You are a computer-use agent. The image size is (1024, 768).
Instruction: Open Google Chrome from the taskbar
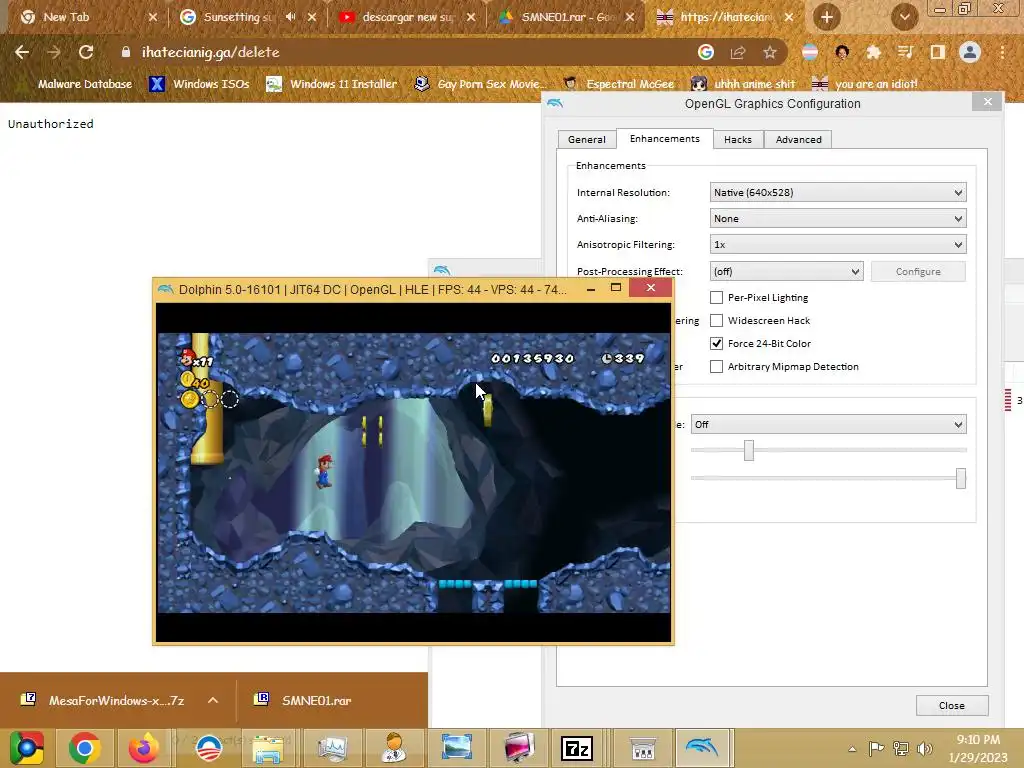pos(84,748)
